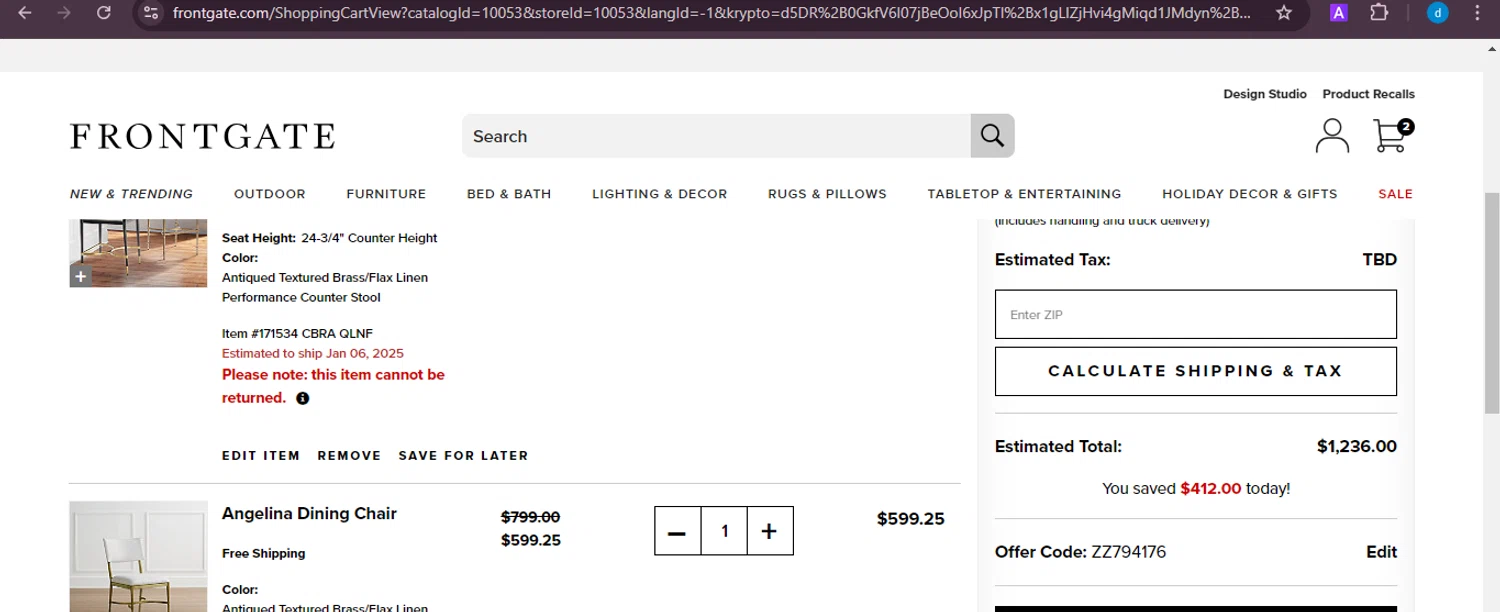Open the Rugs & Pillows menu
Screen dimensions: 1500x612
click(x=827, y=194)
